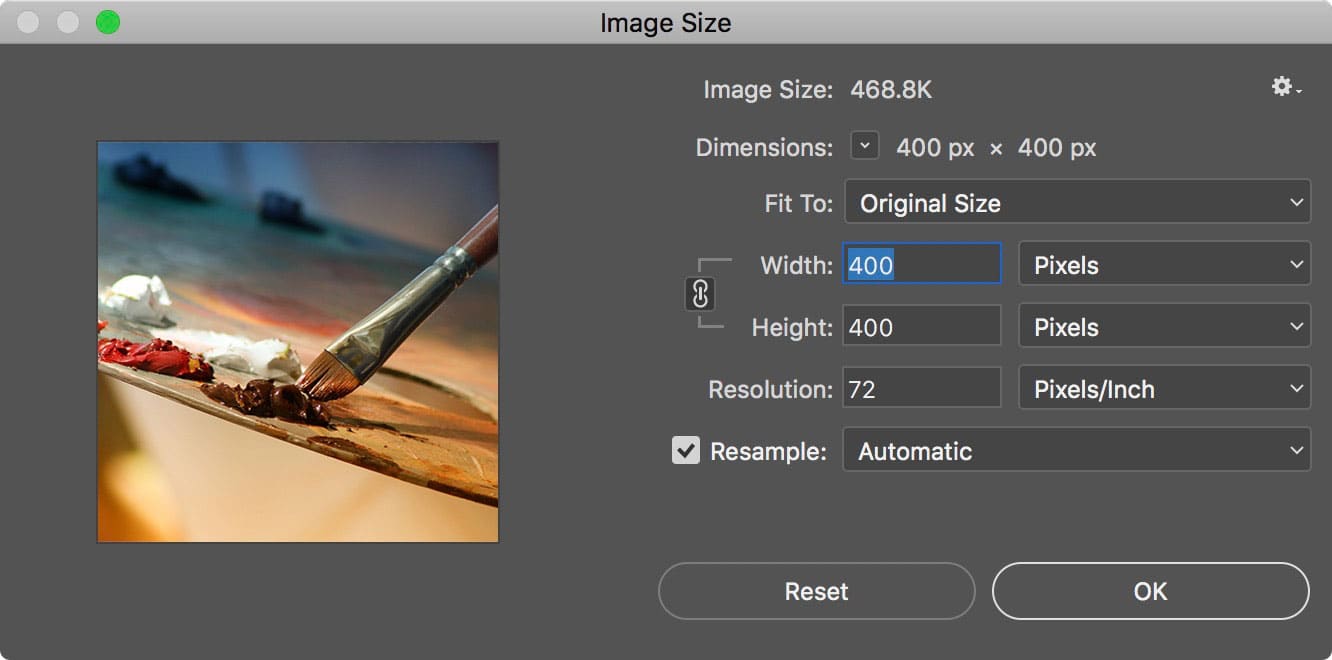Open the Height units Pixels dropdown
1332x660 pixels.
[x=1164, y=327]
